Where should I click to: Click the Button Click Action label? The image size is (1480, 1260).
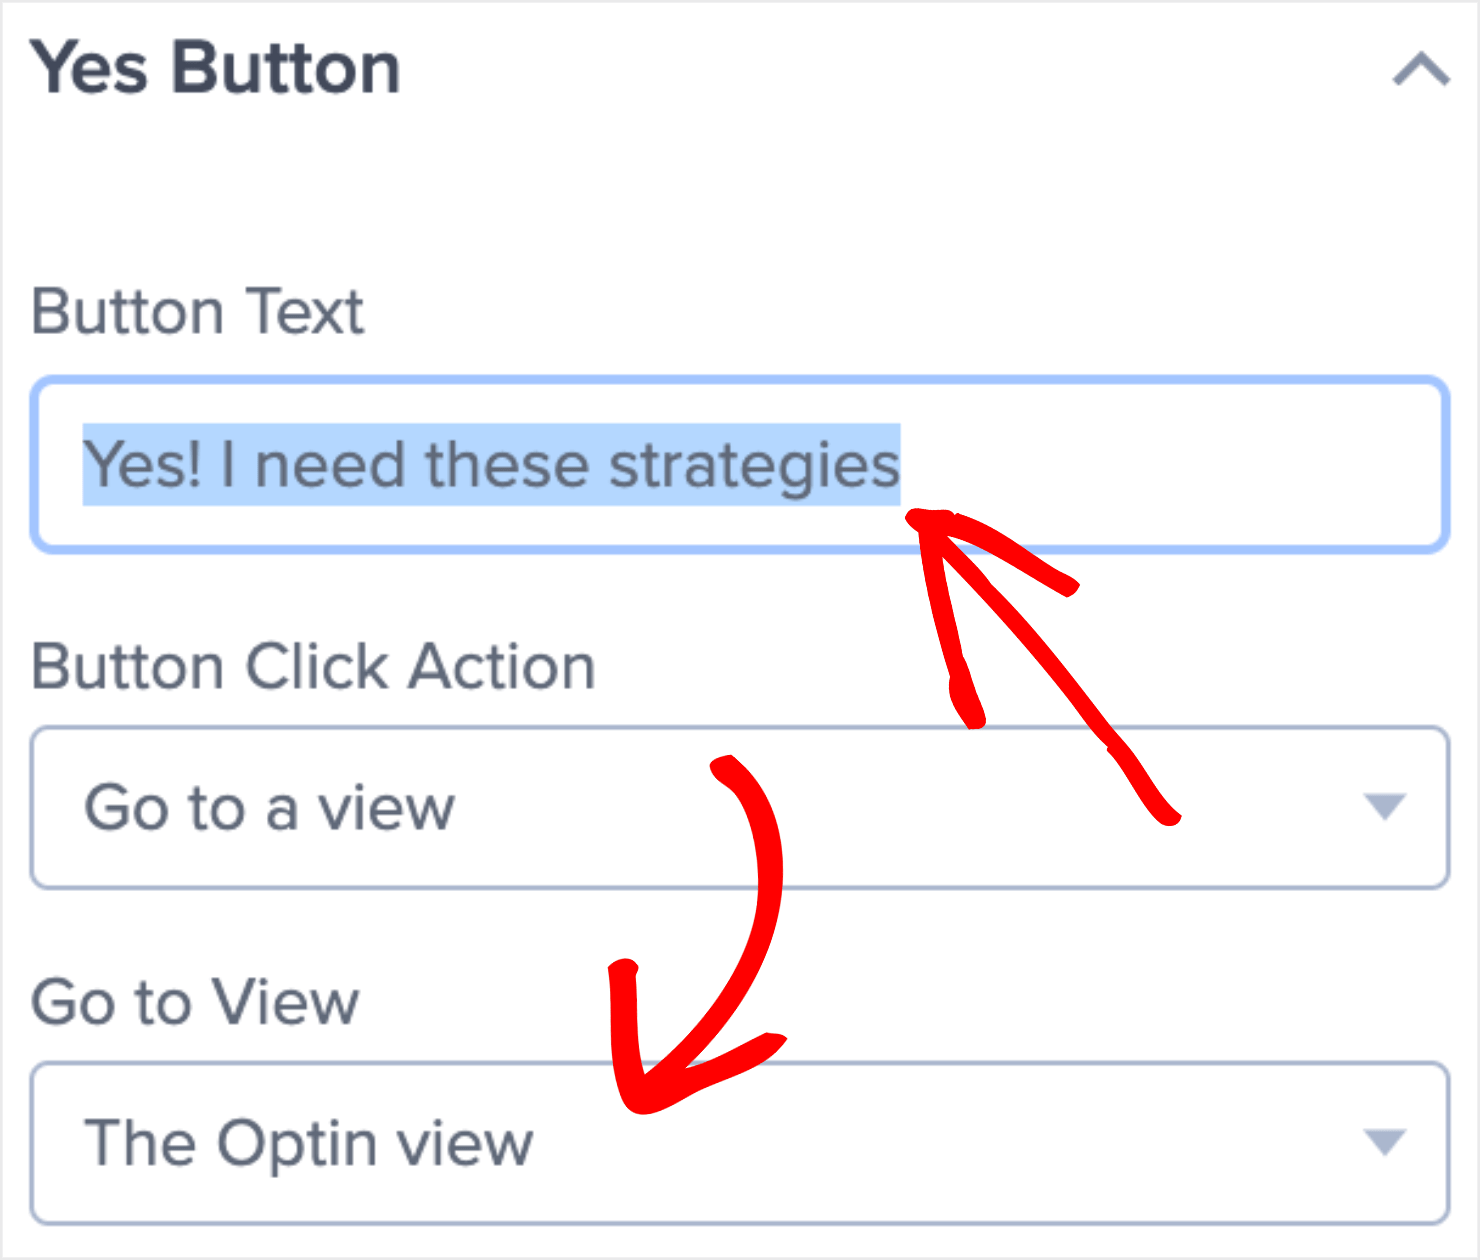313,665
